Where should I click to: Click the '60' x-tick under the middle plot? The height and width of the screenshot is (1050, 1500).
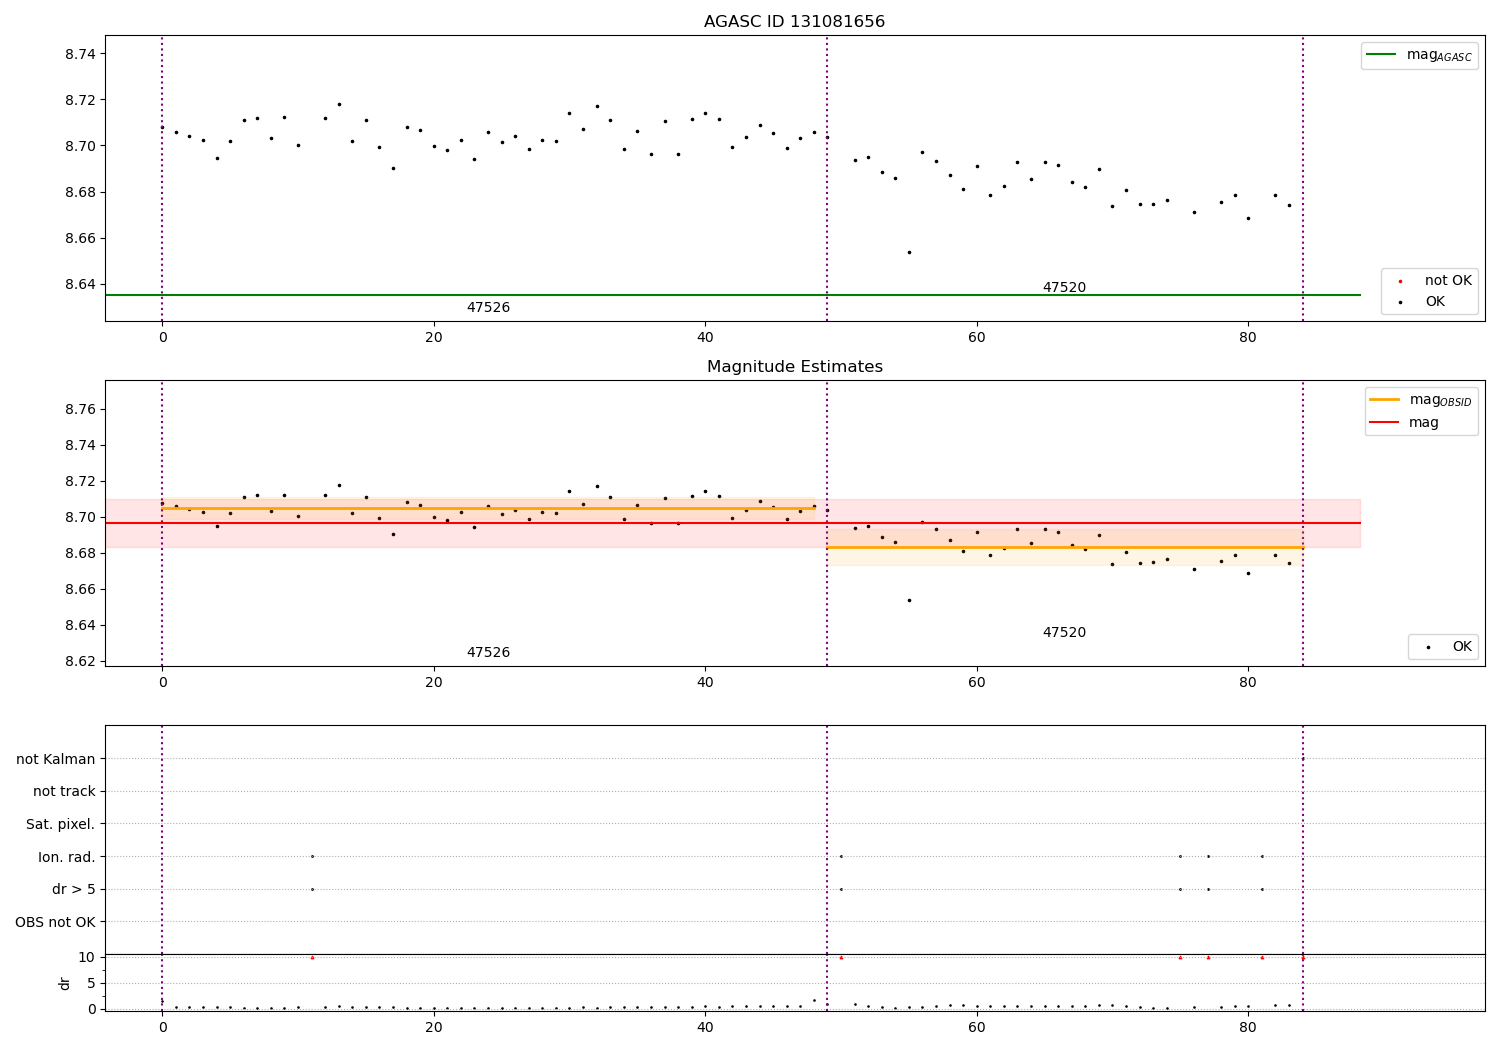pos(976,683)
